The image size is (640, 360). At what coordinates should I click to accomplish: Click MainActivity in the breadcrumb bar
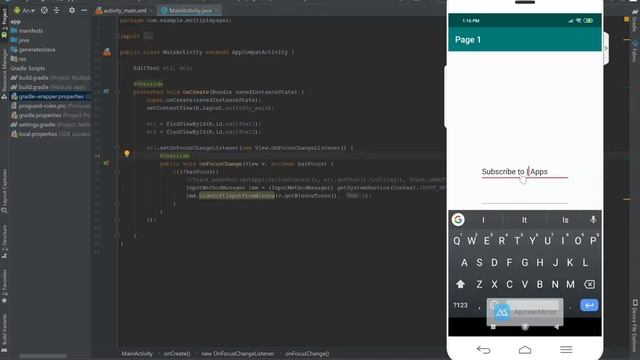(x=137, y=353)
